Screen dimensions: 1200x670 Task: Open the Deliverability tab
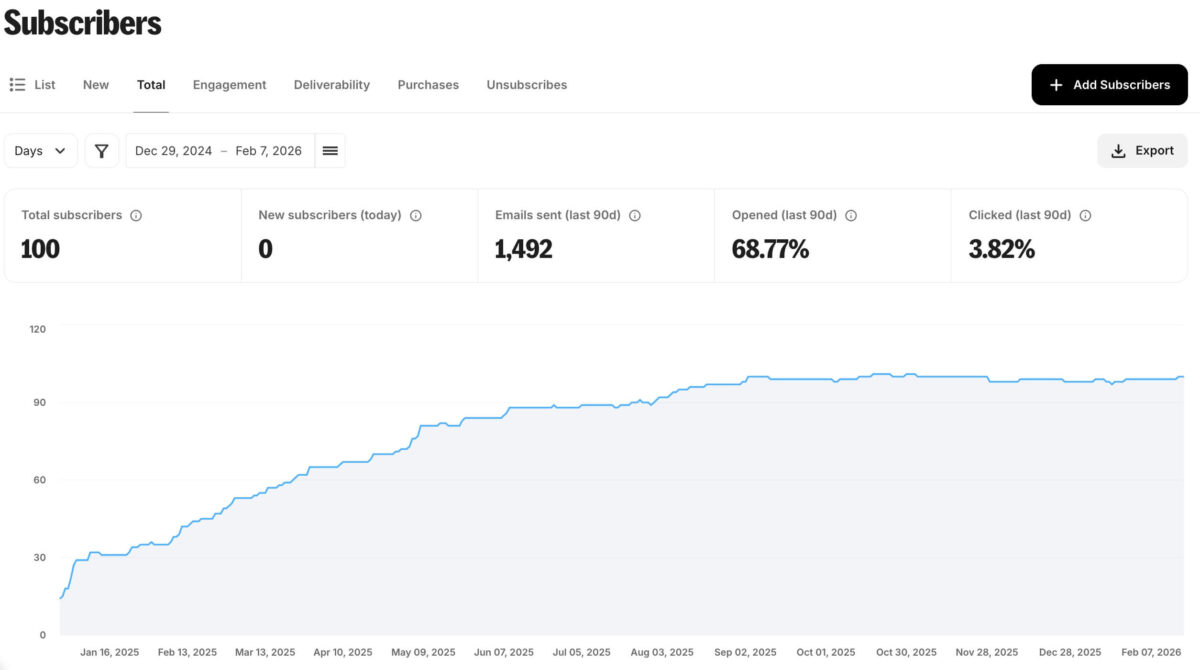pos(331,85)
